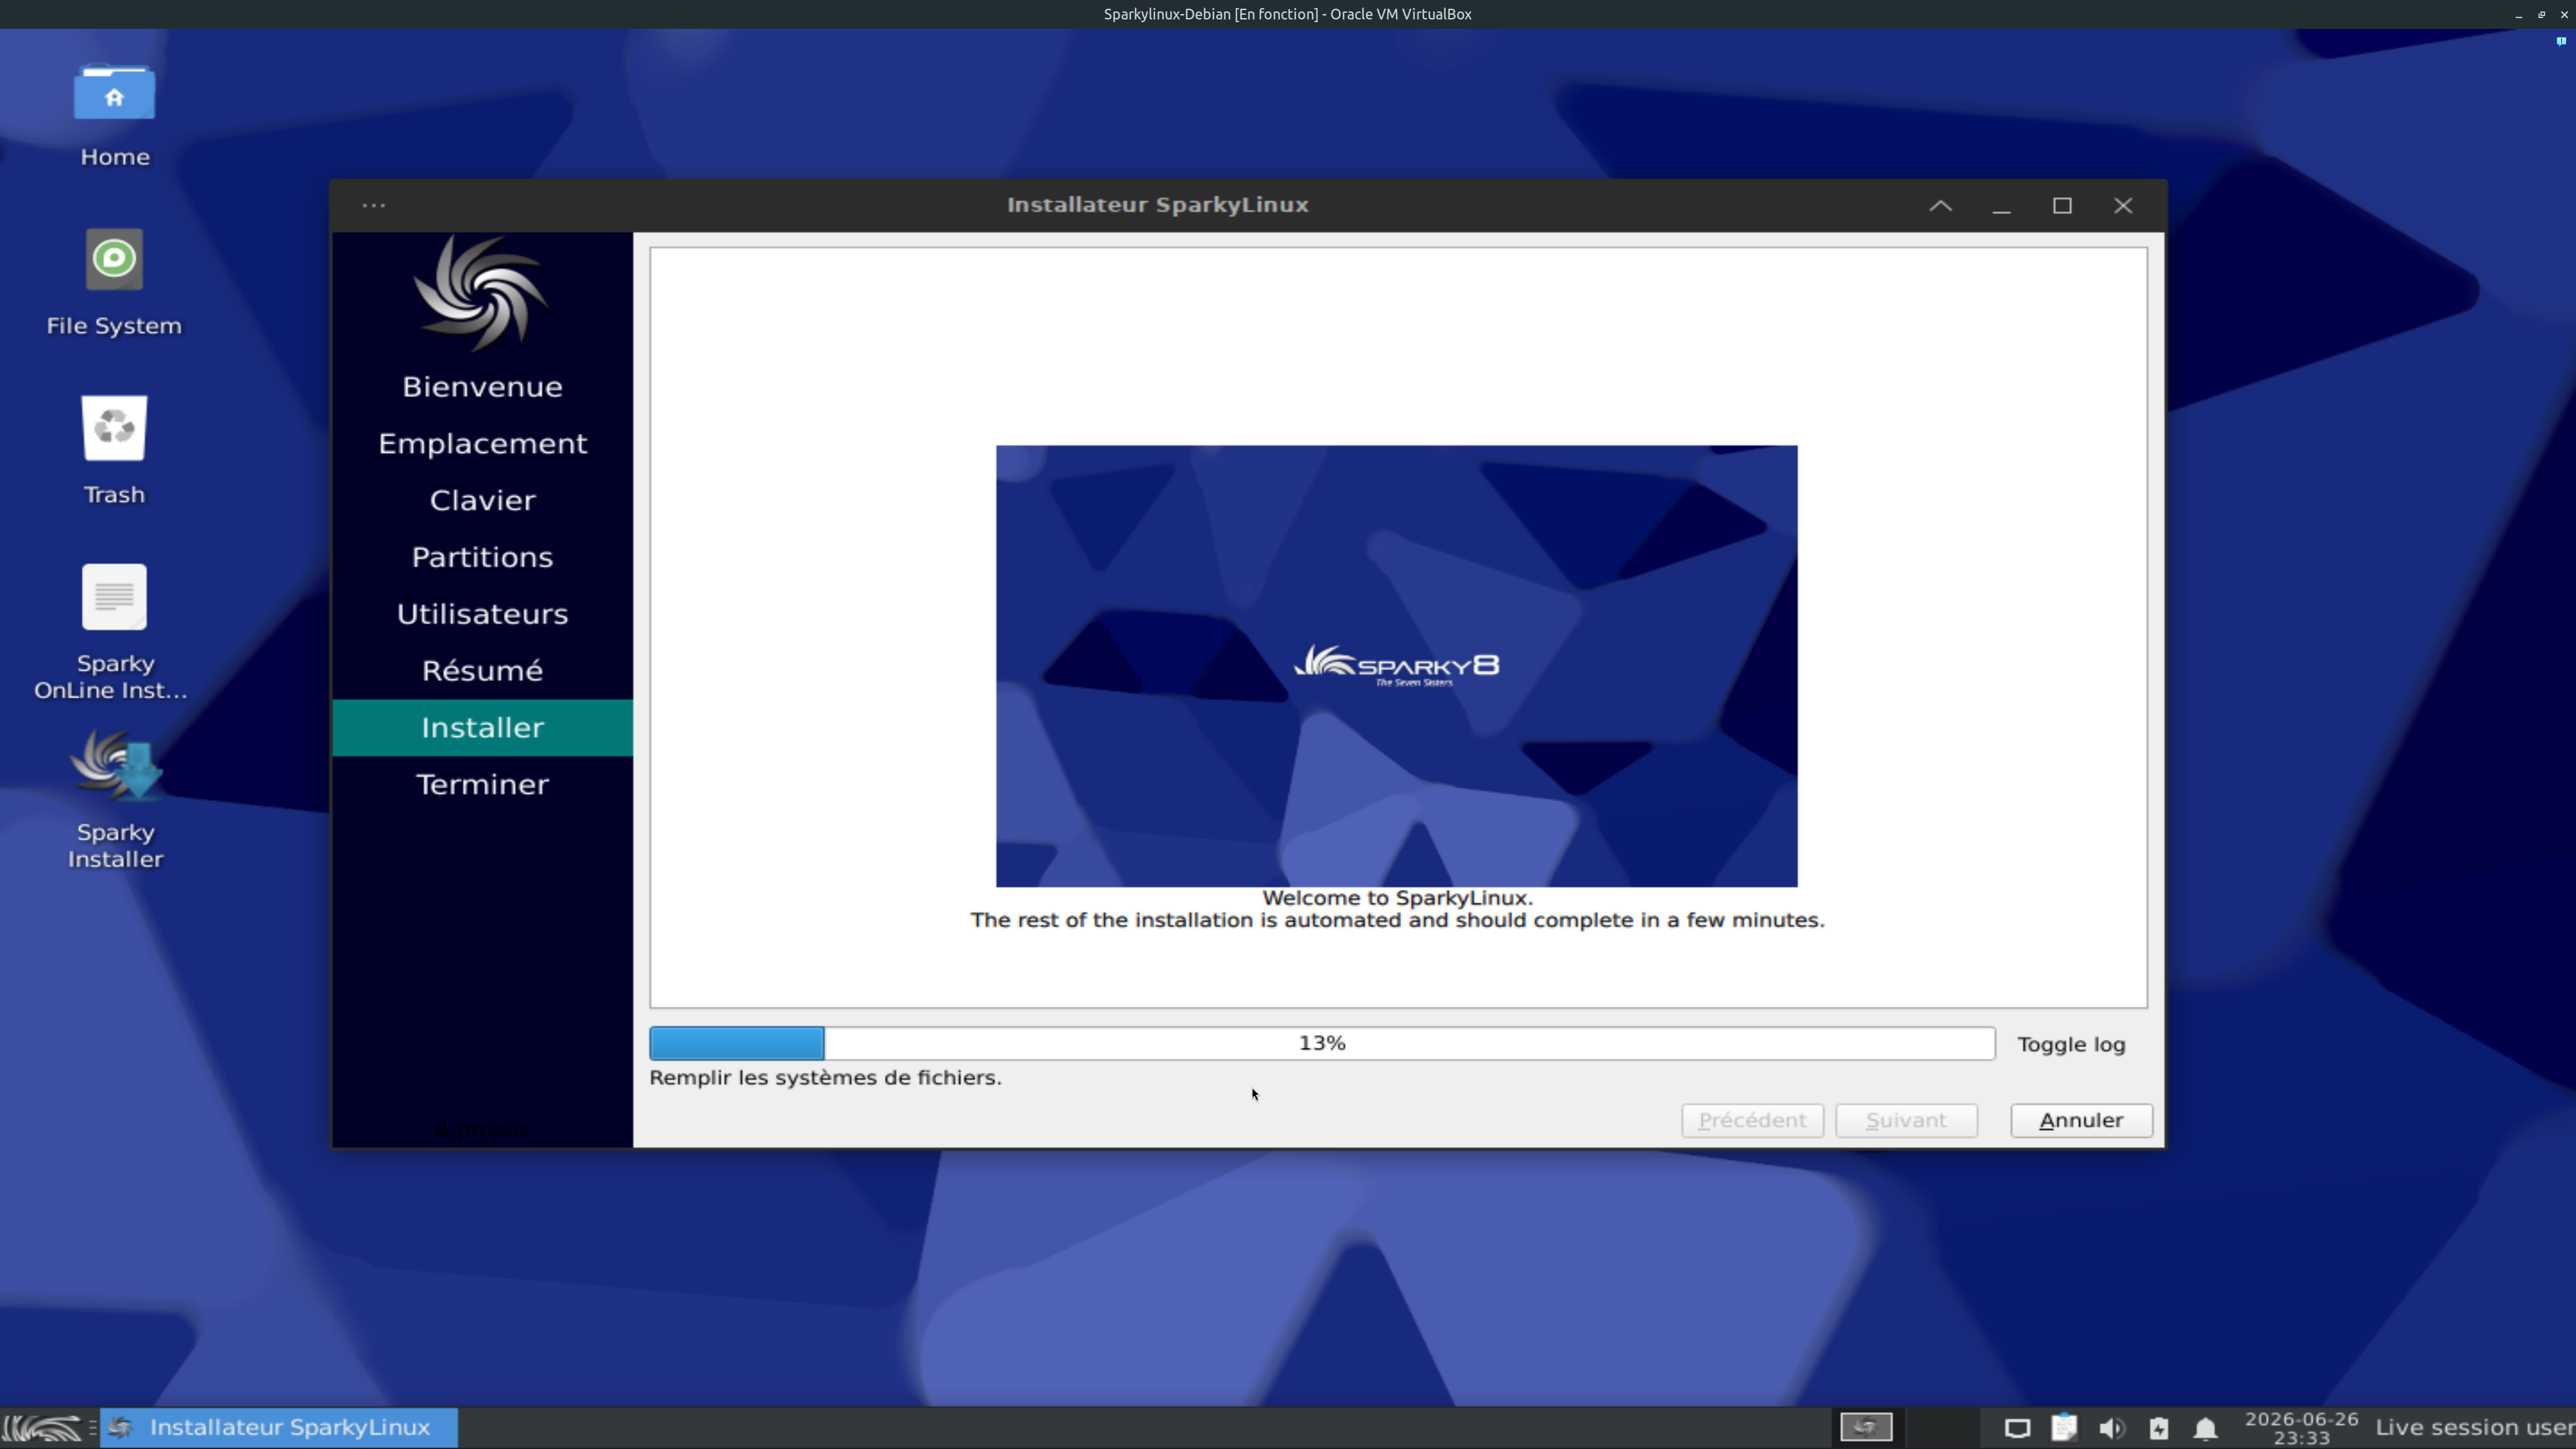
Task: Roll up the installer window with the shade arrow
Action: [x=1940, y=205]
